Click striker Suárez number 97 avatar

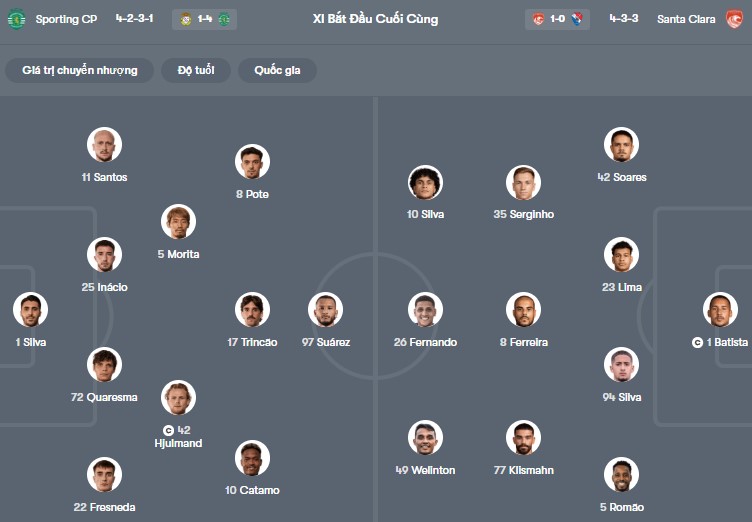point(325,310)
